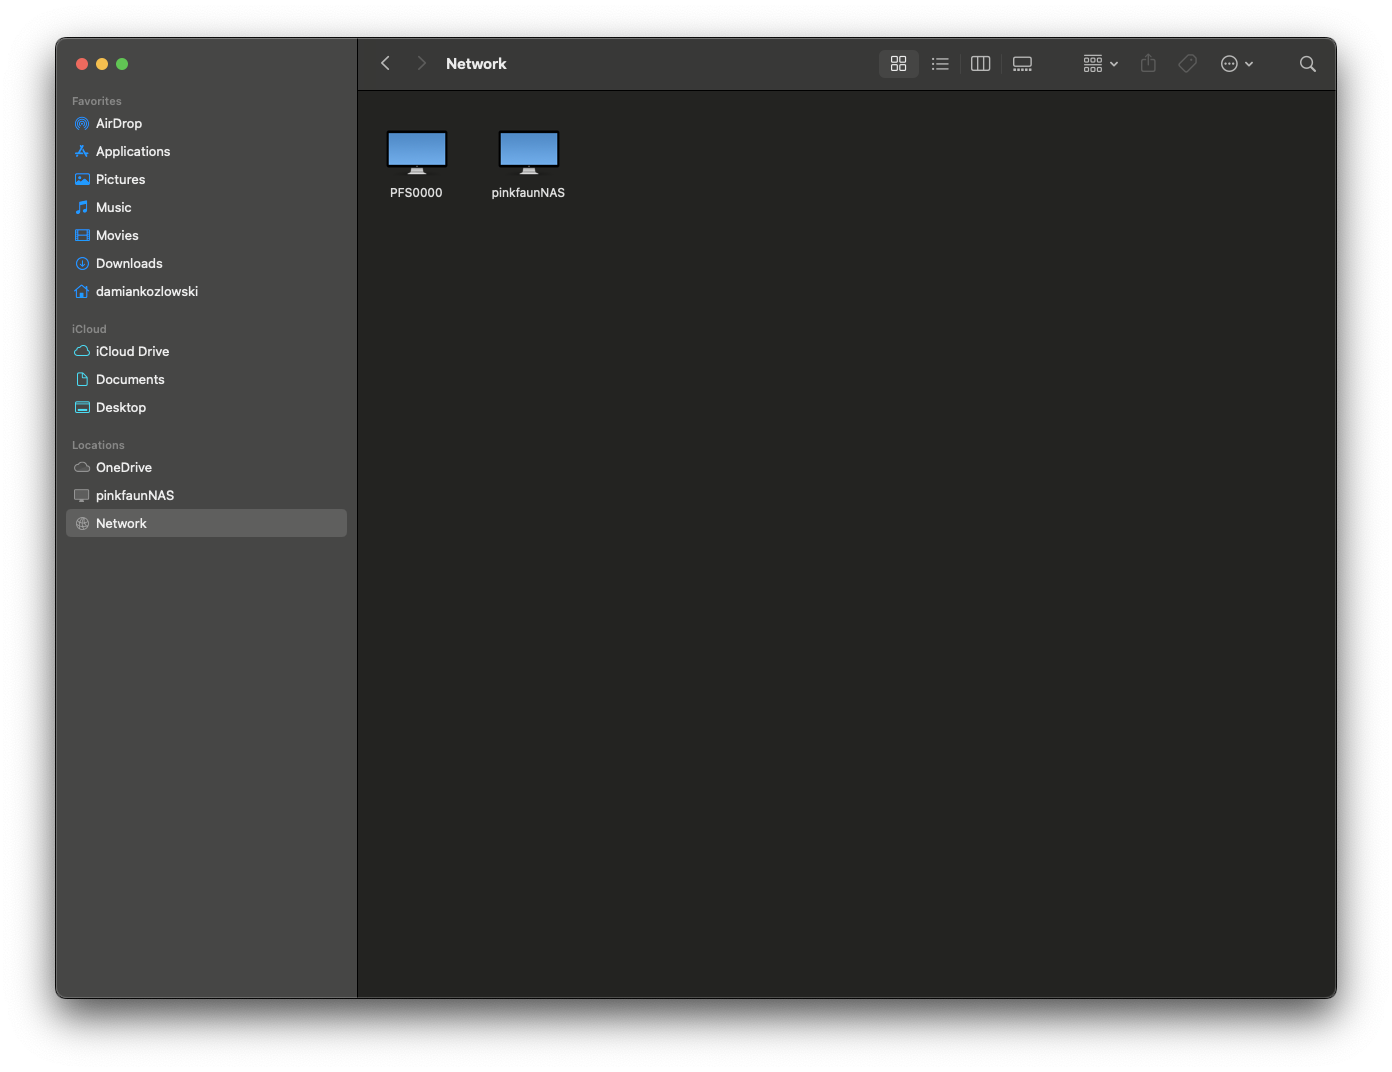
Task: Switch to icon grid view
Action: (x=898, y=63)
